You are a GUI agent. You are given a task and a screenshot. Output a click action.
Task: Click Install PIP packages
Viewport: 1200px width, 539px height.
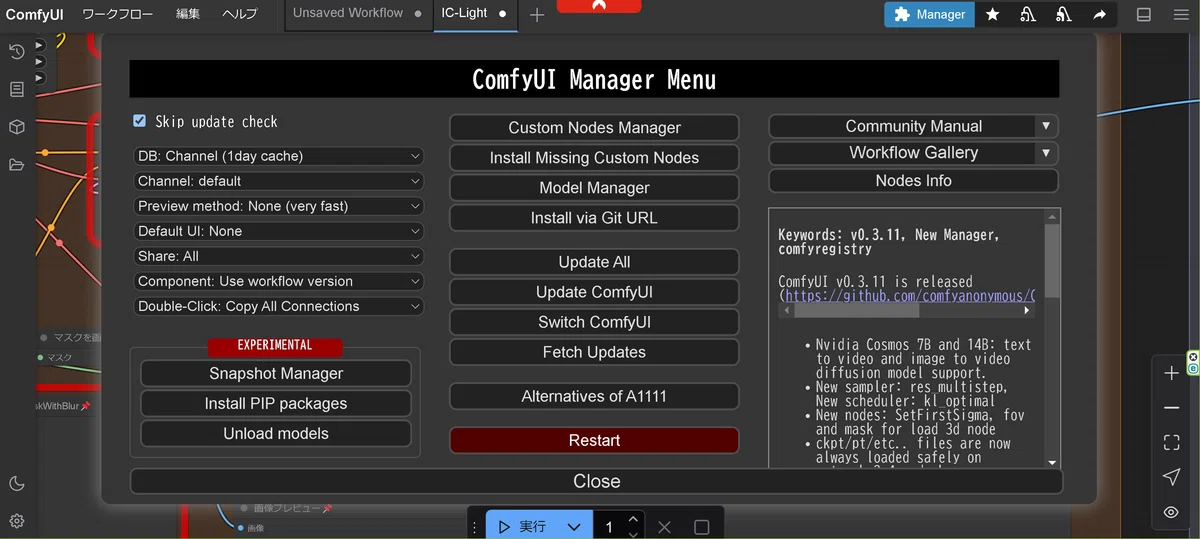point(276,404)
